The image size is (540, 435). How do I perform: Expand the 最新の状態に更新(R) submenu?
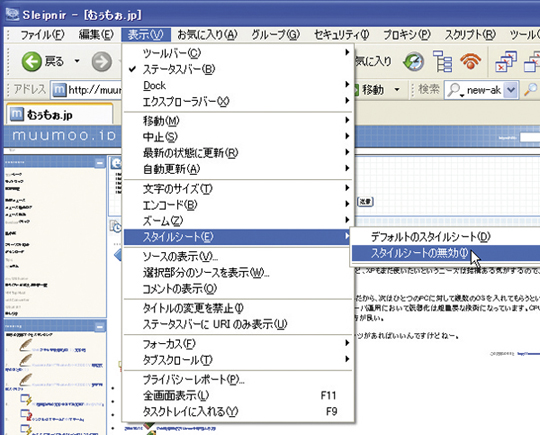pyautogui.click(x=238, y=153)
